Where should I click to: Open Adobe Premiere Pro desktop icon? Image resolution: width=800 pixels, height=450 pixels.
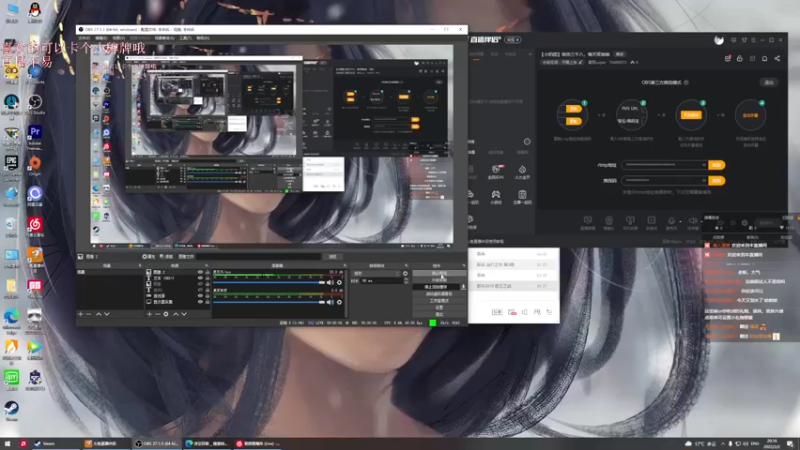[35, 132]
